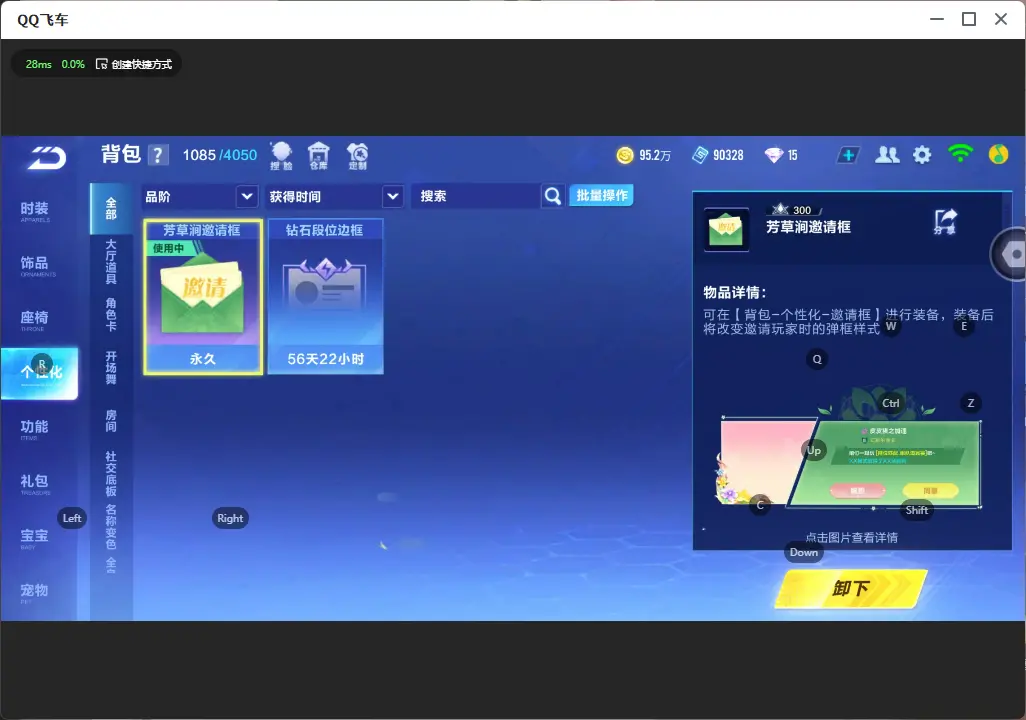The width and height of the screenshot is (1026, 720).
Task: Click the 批量操作 batch operation button
Action: click(x=601, y=195)
